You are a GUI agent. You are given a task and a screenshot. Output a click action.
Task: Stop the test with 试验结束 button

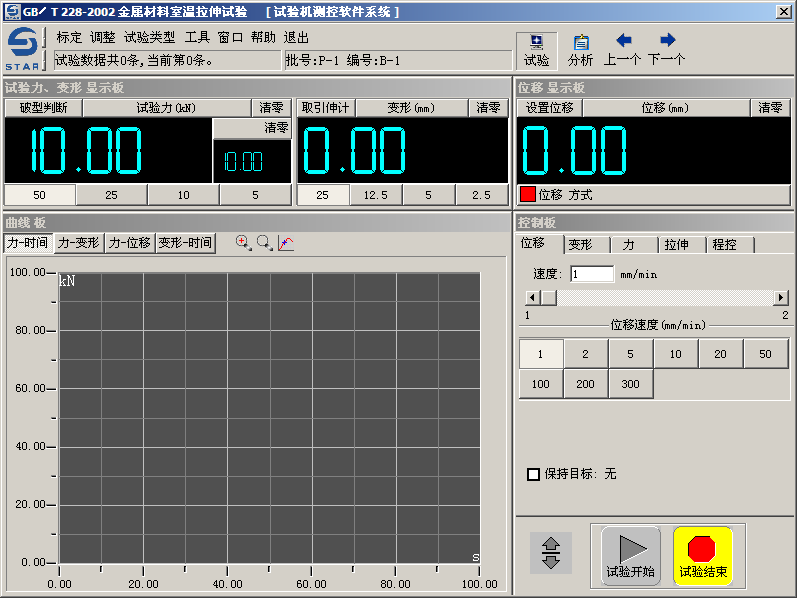pyautogui.click(x=702, y=555)
